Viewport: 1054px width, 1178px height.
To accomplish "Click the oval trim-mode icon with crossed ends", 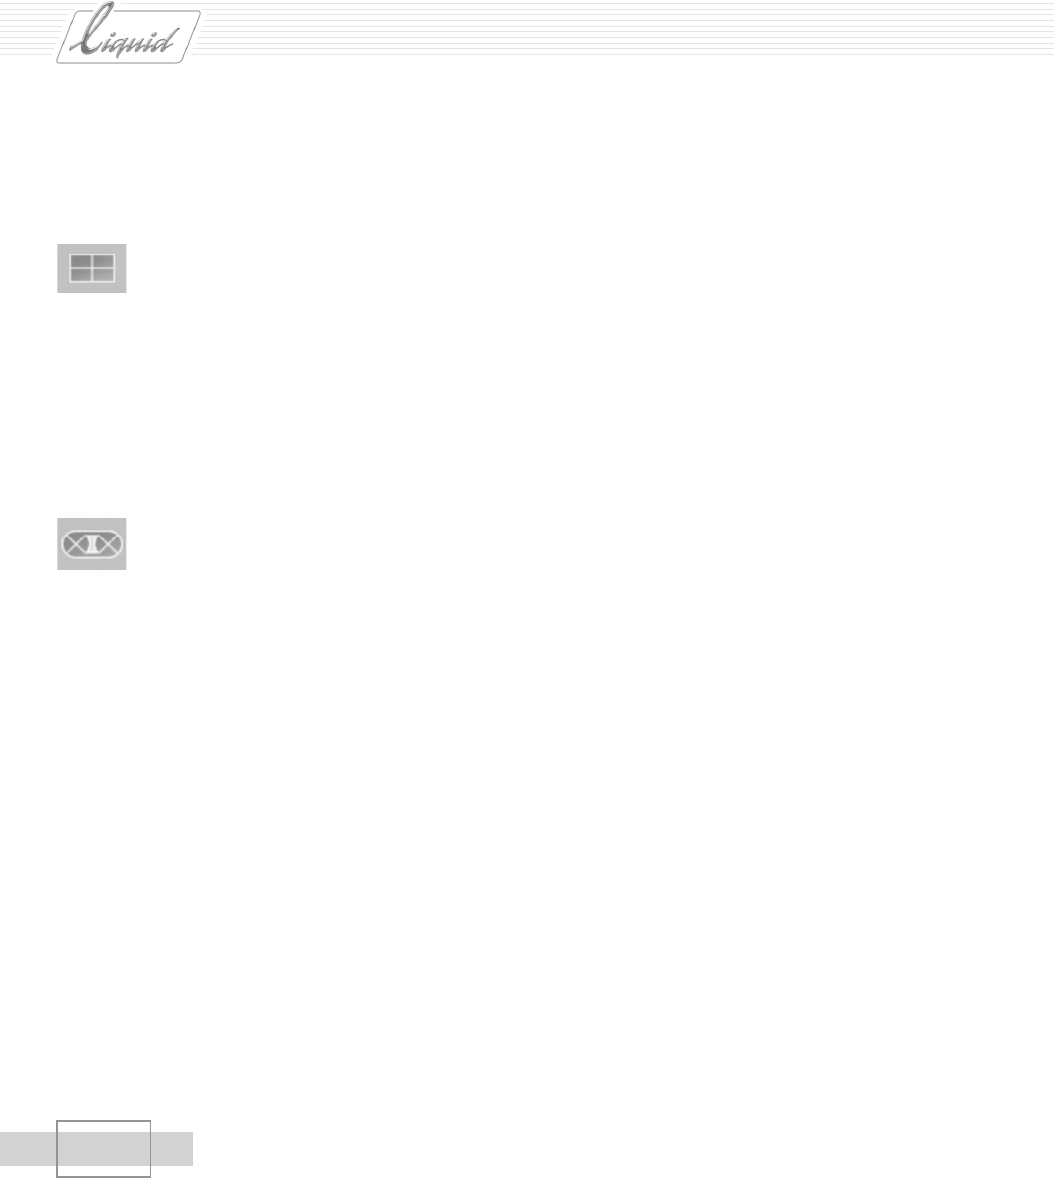I will [92, 544].
